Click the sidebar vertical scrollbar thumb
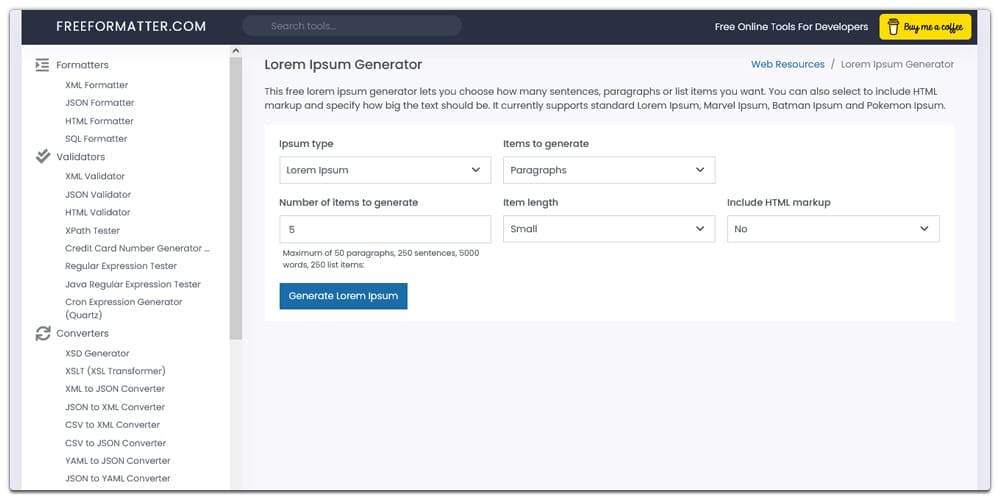 pos(235,198)
